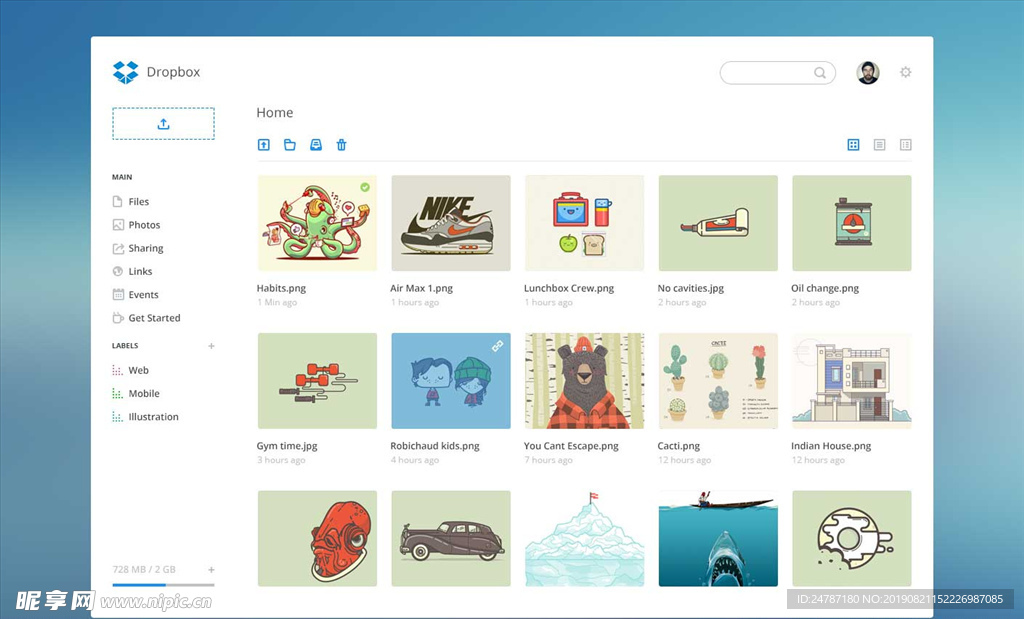1024x619 pixels.
Task: Click the inbox tray toolbar icon
Action: (x=316, y=145)
